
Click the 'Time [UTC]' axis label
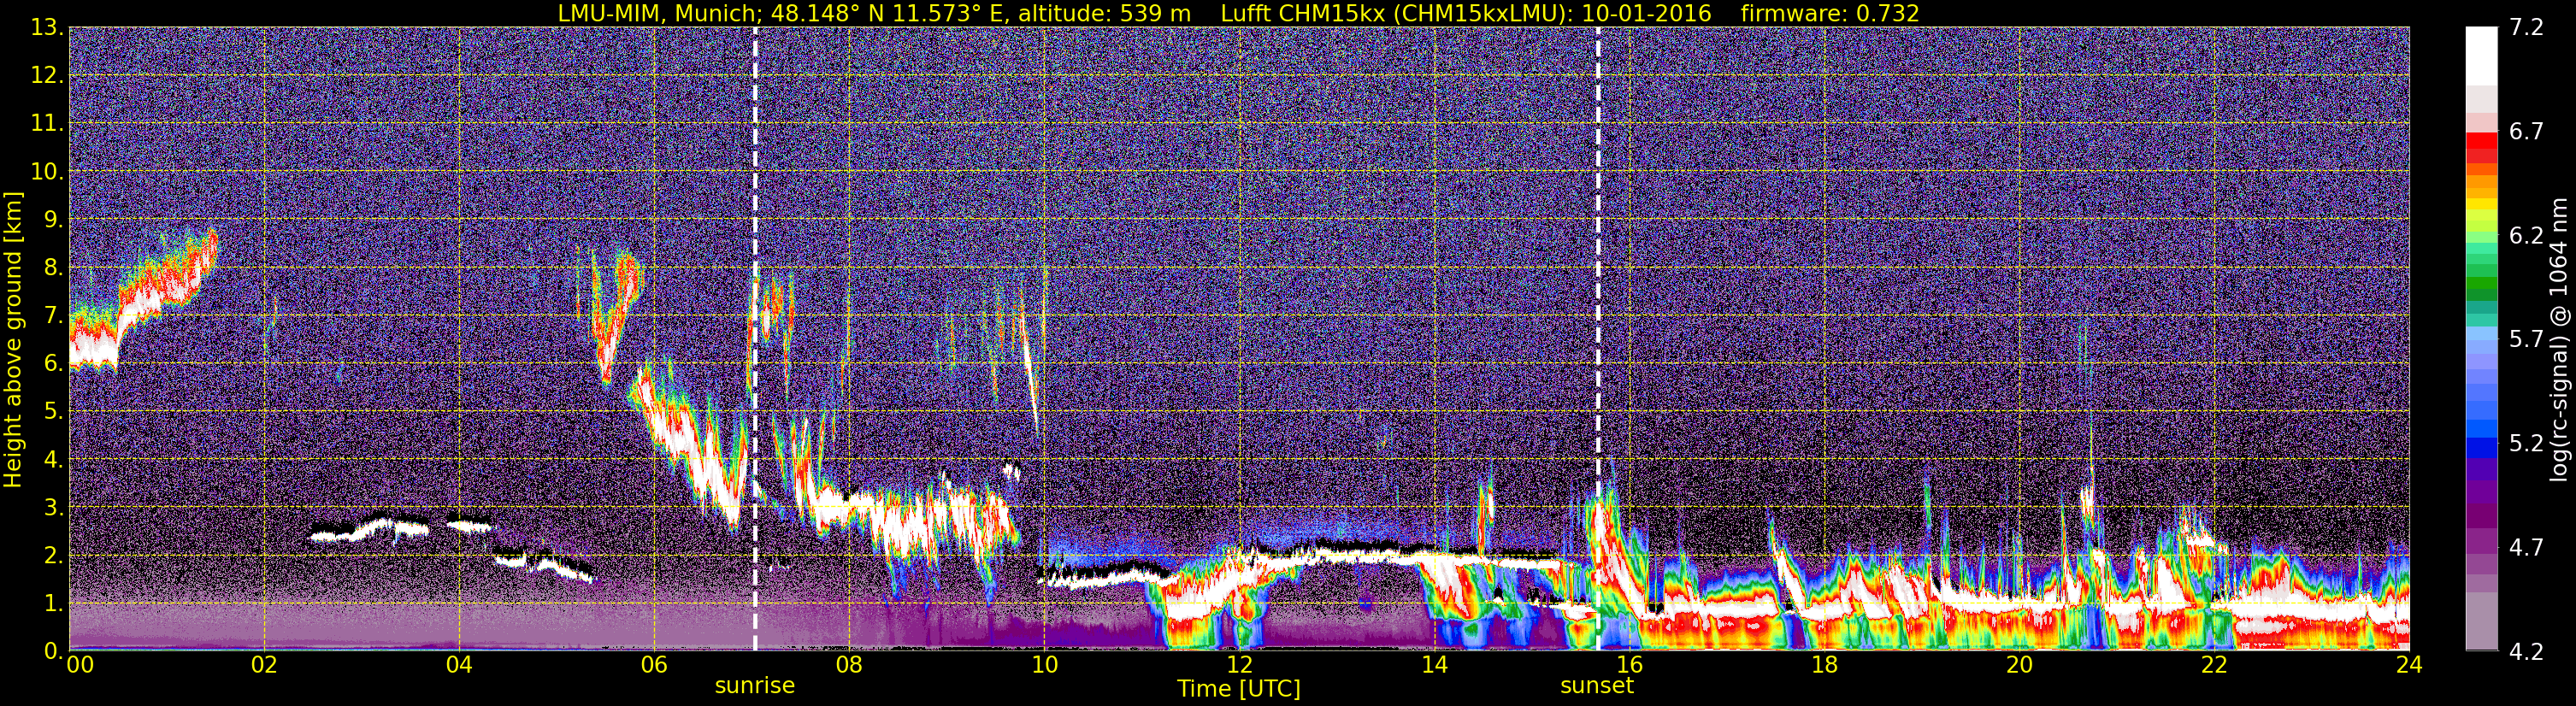click(1239, 688)
